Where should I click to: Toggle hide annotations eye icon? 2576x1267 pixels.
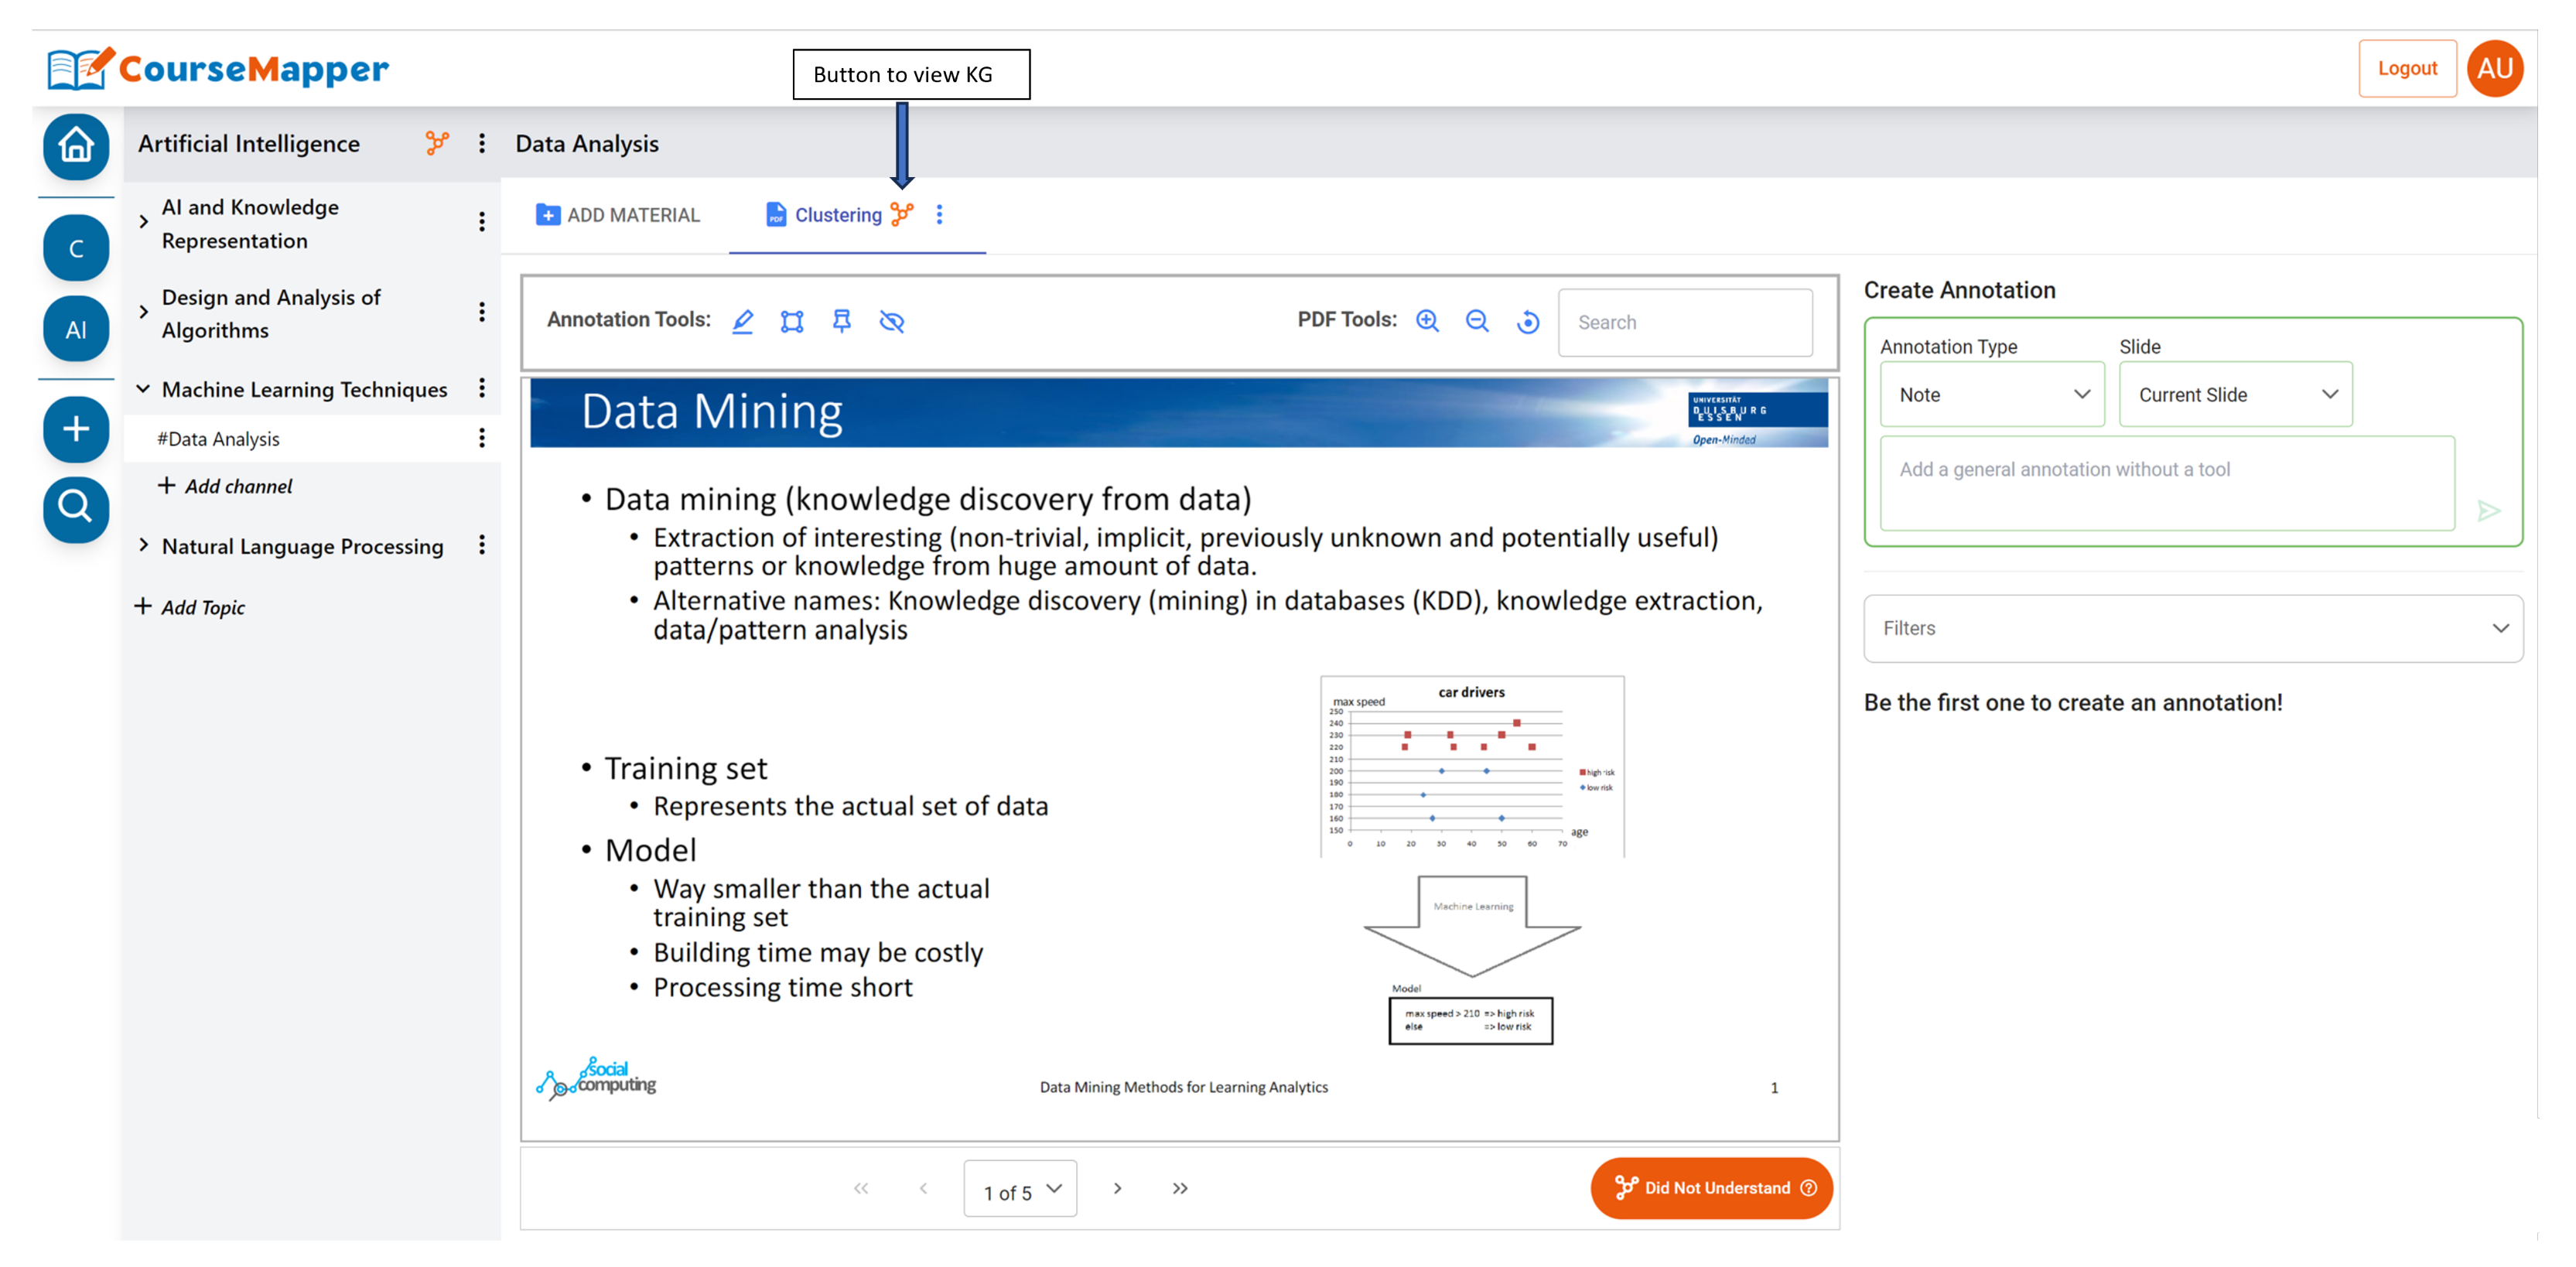tap(892, 321)
